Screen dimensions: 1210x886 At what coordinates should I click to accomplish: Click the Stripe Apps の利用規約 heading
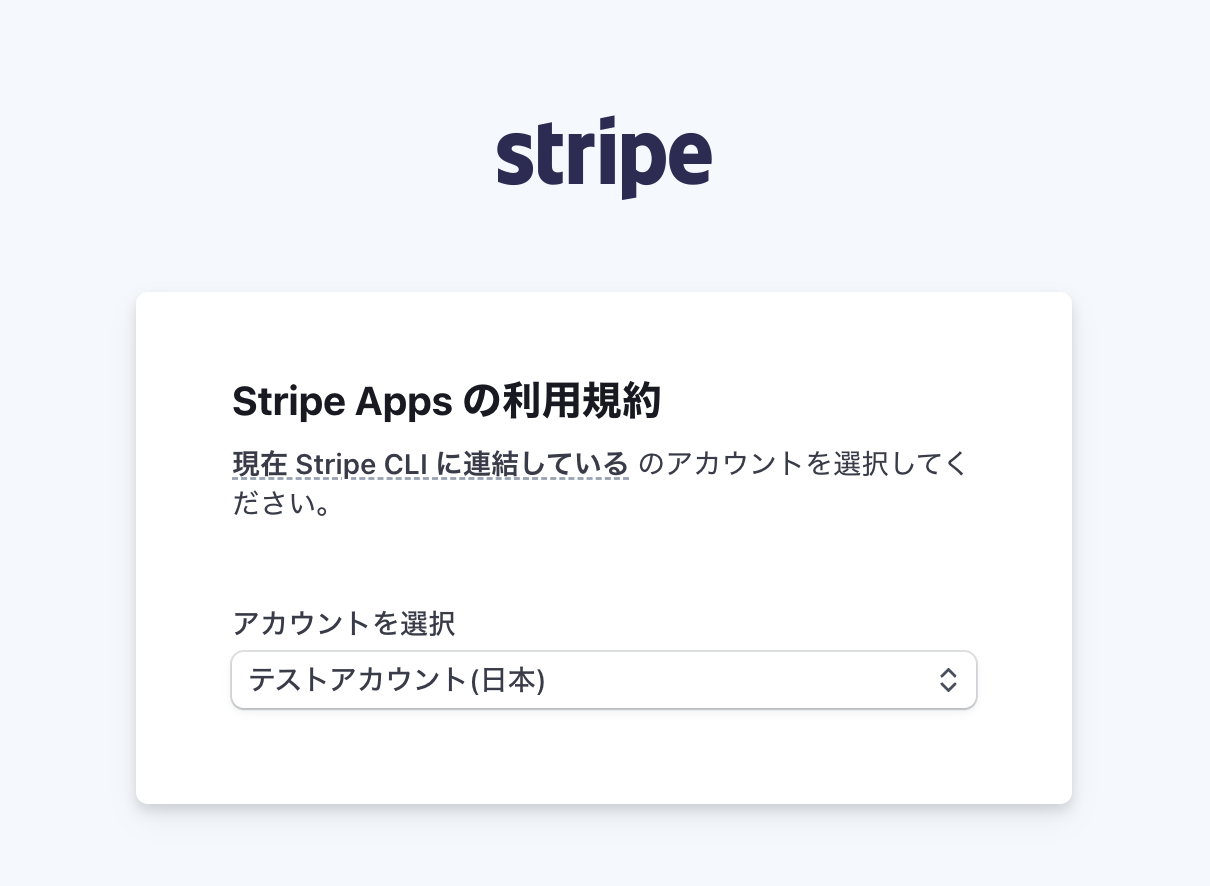click(x=446, y=401)
